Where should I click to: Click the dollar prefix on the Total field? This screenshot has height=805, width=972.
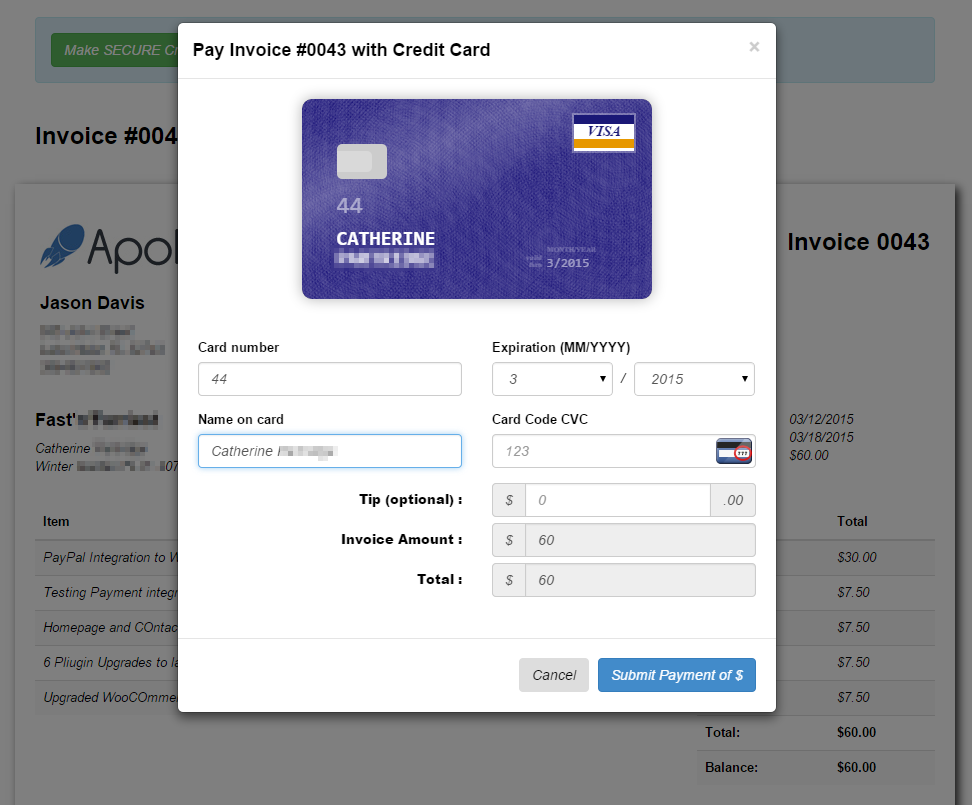click(x=508, y=580)
